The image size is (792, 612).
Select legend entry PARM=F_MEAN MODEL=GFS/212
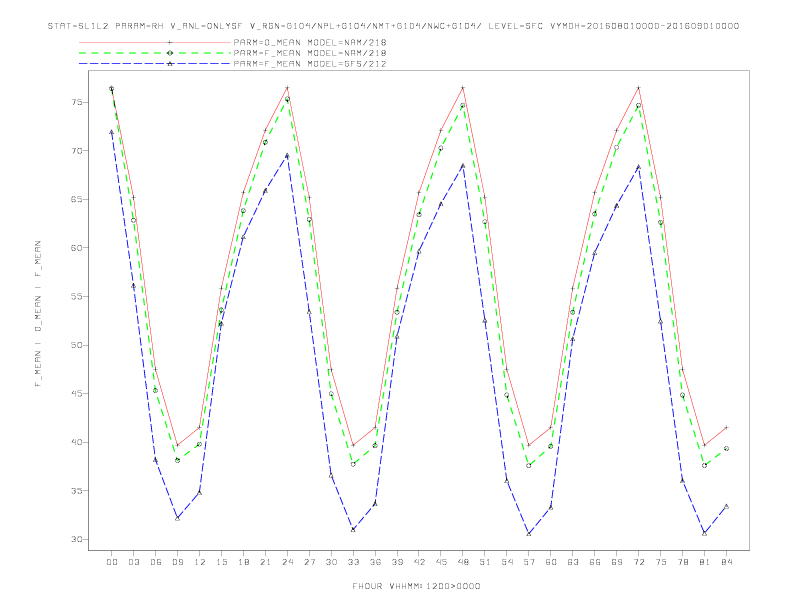tap(310, 64)
